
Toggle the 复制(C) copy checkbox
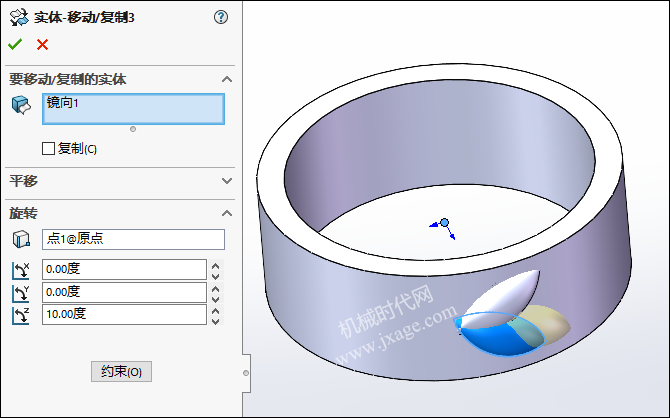pyautogui.click(x=48, y=148)
